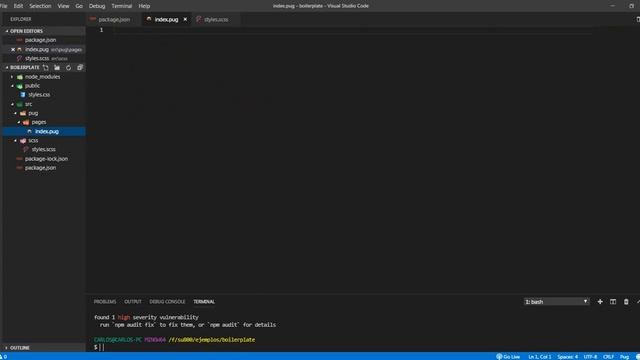This screenshot has width=640, height=360.
Task: Click the errors and warnings status indicator
Action: click(4, 357)
